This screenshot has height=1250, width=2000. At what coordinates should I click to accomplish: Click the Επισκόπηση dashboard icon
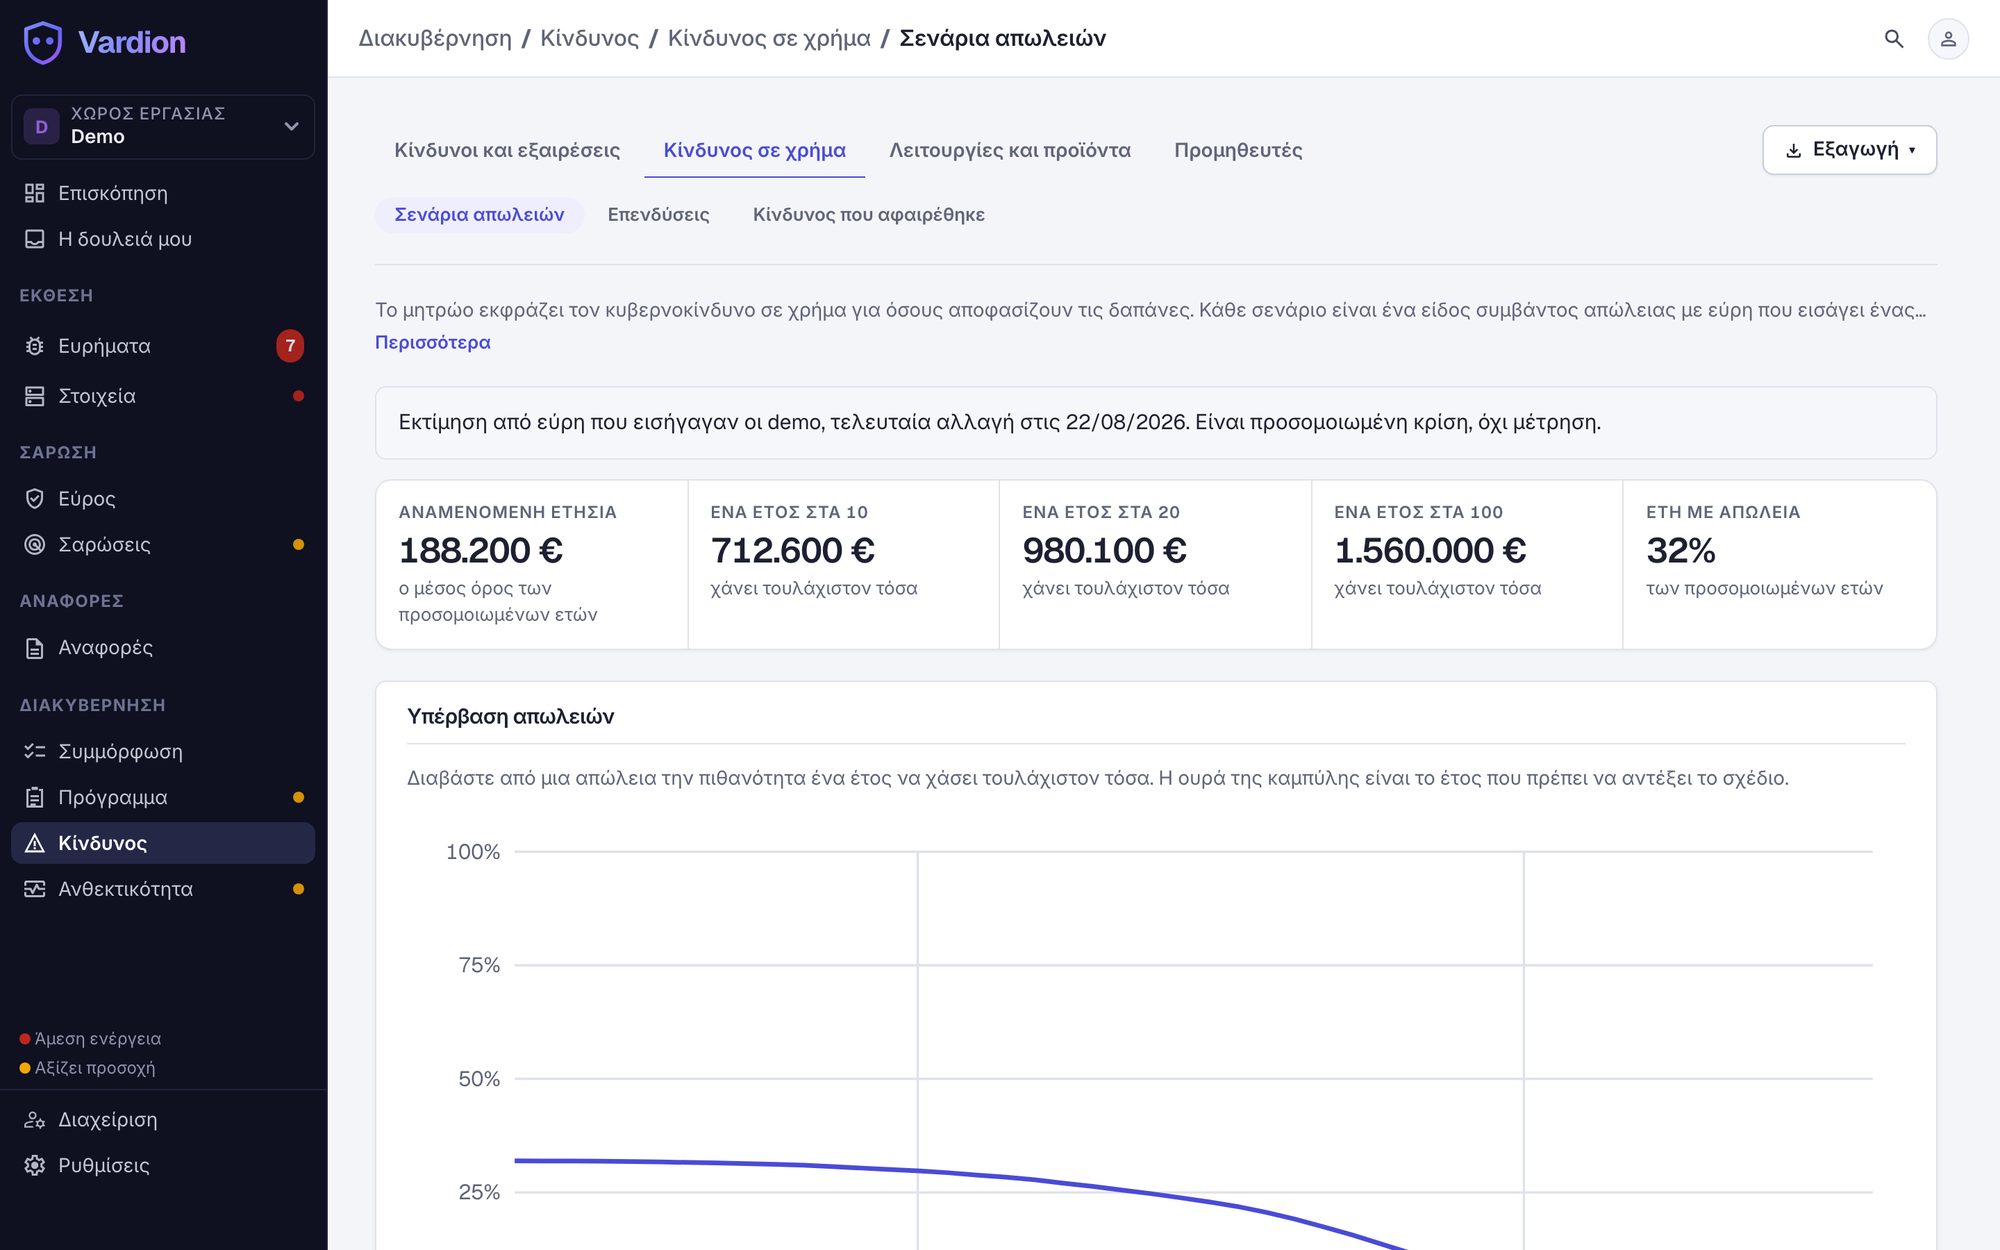35,193
